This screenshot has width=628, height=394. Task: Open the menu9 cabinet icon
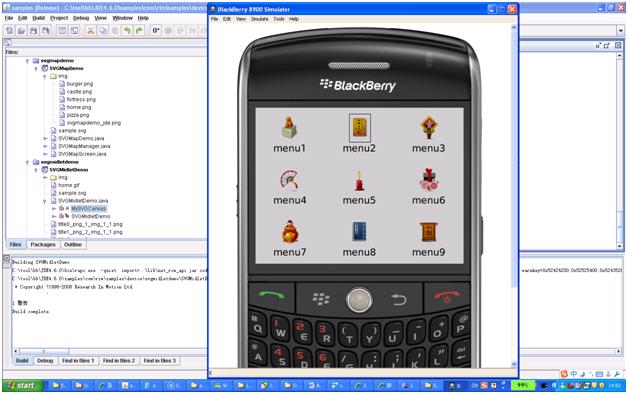pos(429,232)
